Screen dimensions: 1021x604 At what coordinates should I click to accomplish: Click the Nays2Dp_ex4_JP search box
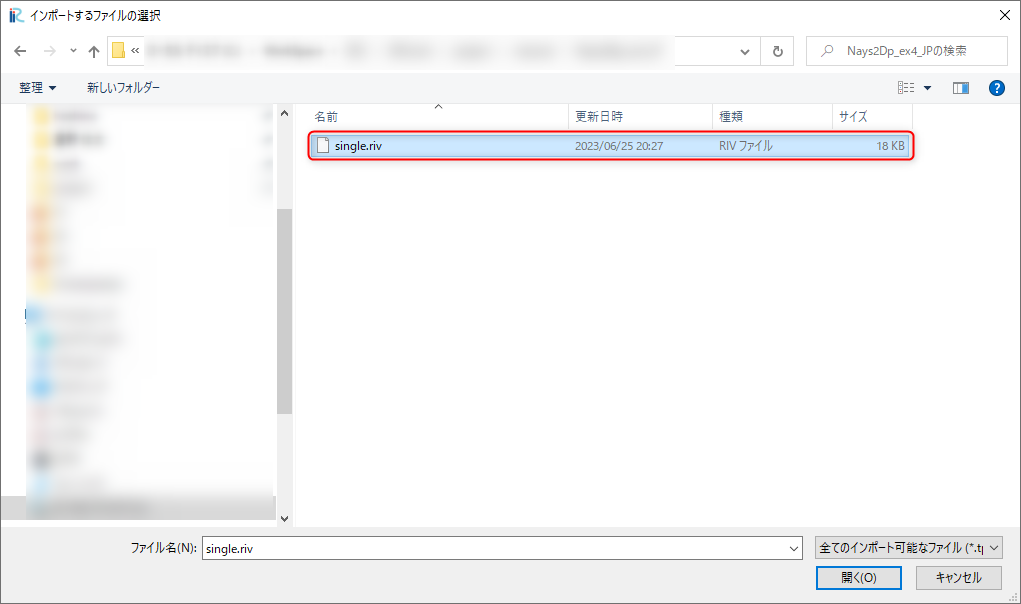[906, 51]
